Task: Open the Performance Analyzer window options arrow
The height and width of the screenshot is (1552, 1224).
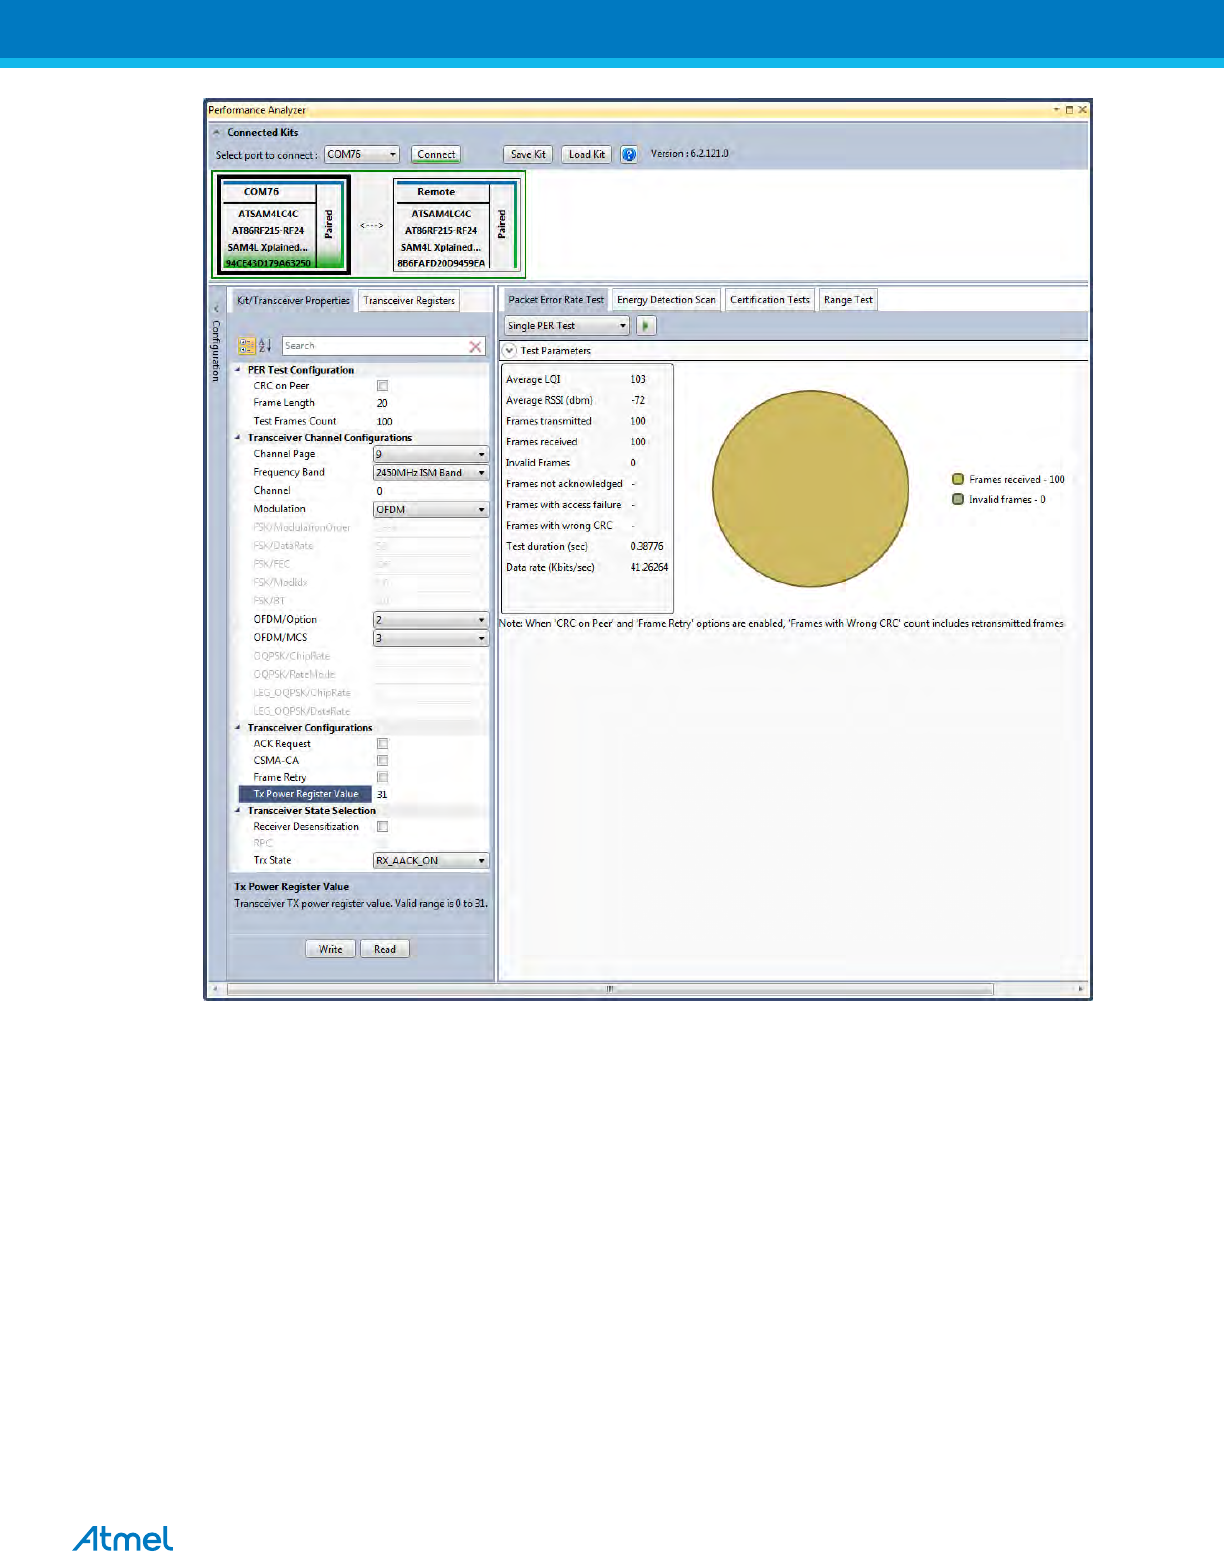Action: [x=1056, y=110]
